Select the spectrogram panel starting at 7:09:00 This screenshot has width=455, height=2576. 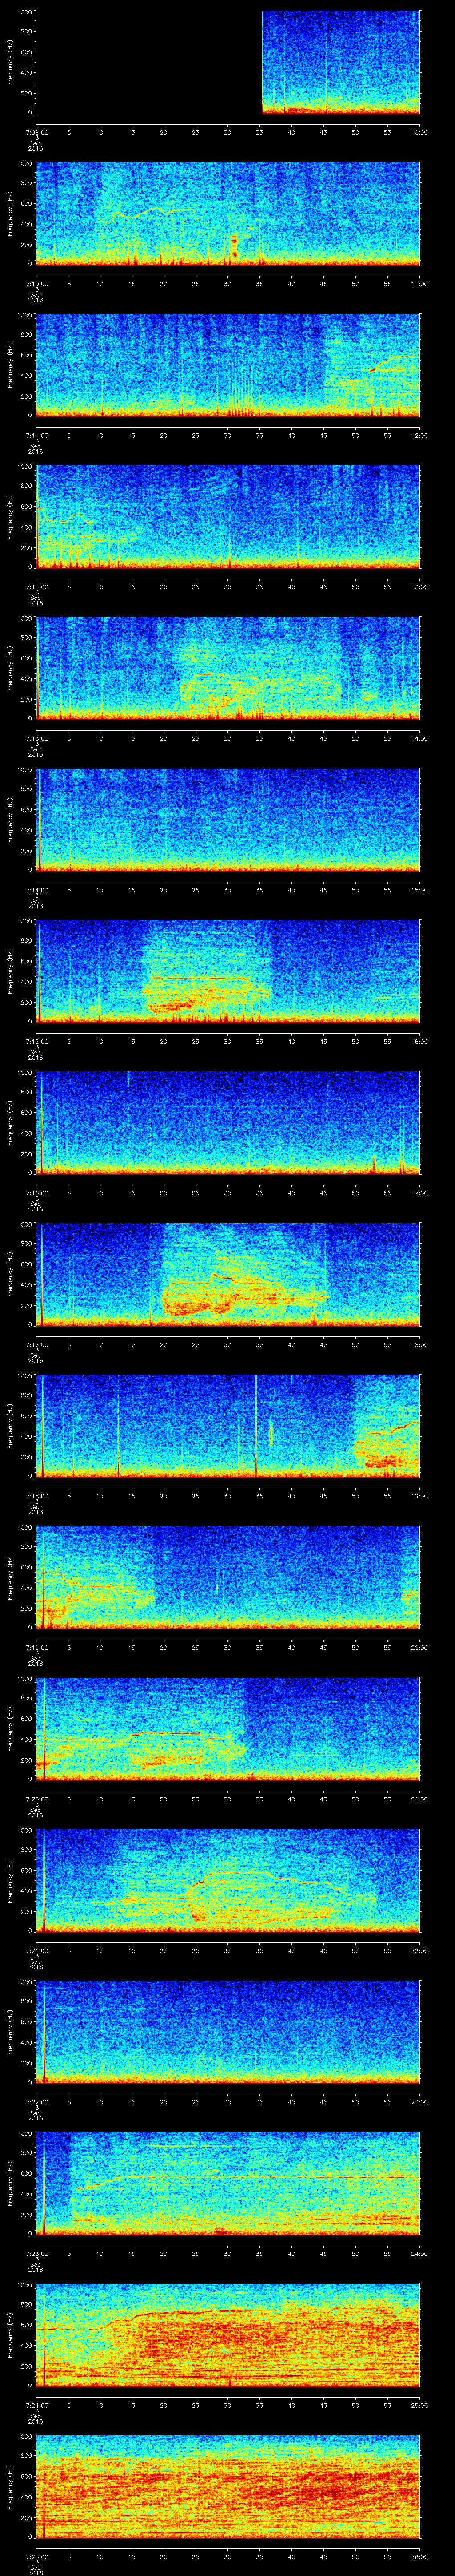(x=228, y=62)
